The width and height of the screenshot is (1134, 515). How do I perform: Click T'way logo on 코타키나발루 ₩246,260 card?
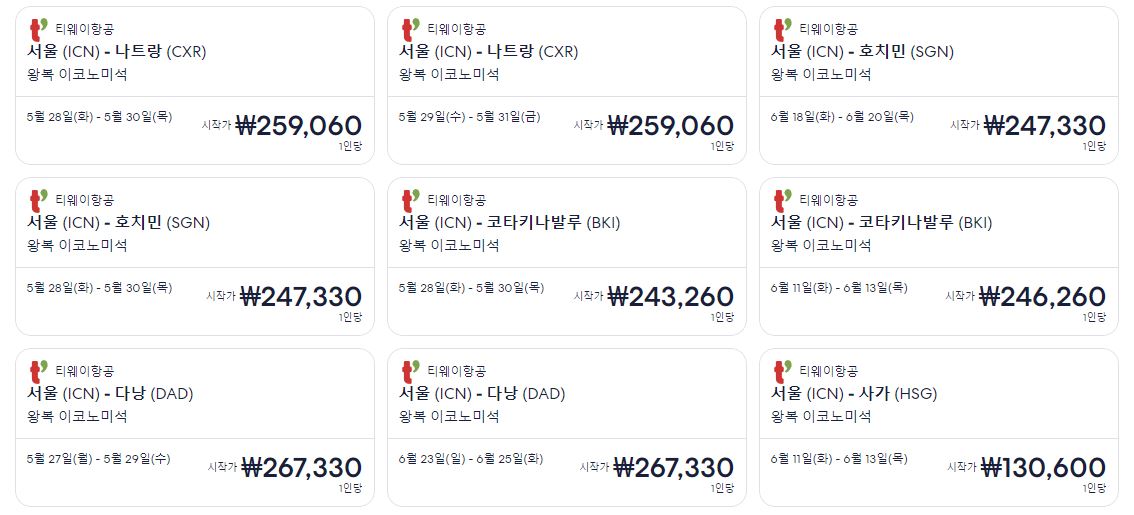tap(783, 201)
